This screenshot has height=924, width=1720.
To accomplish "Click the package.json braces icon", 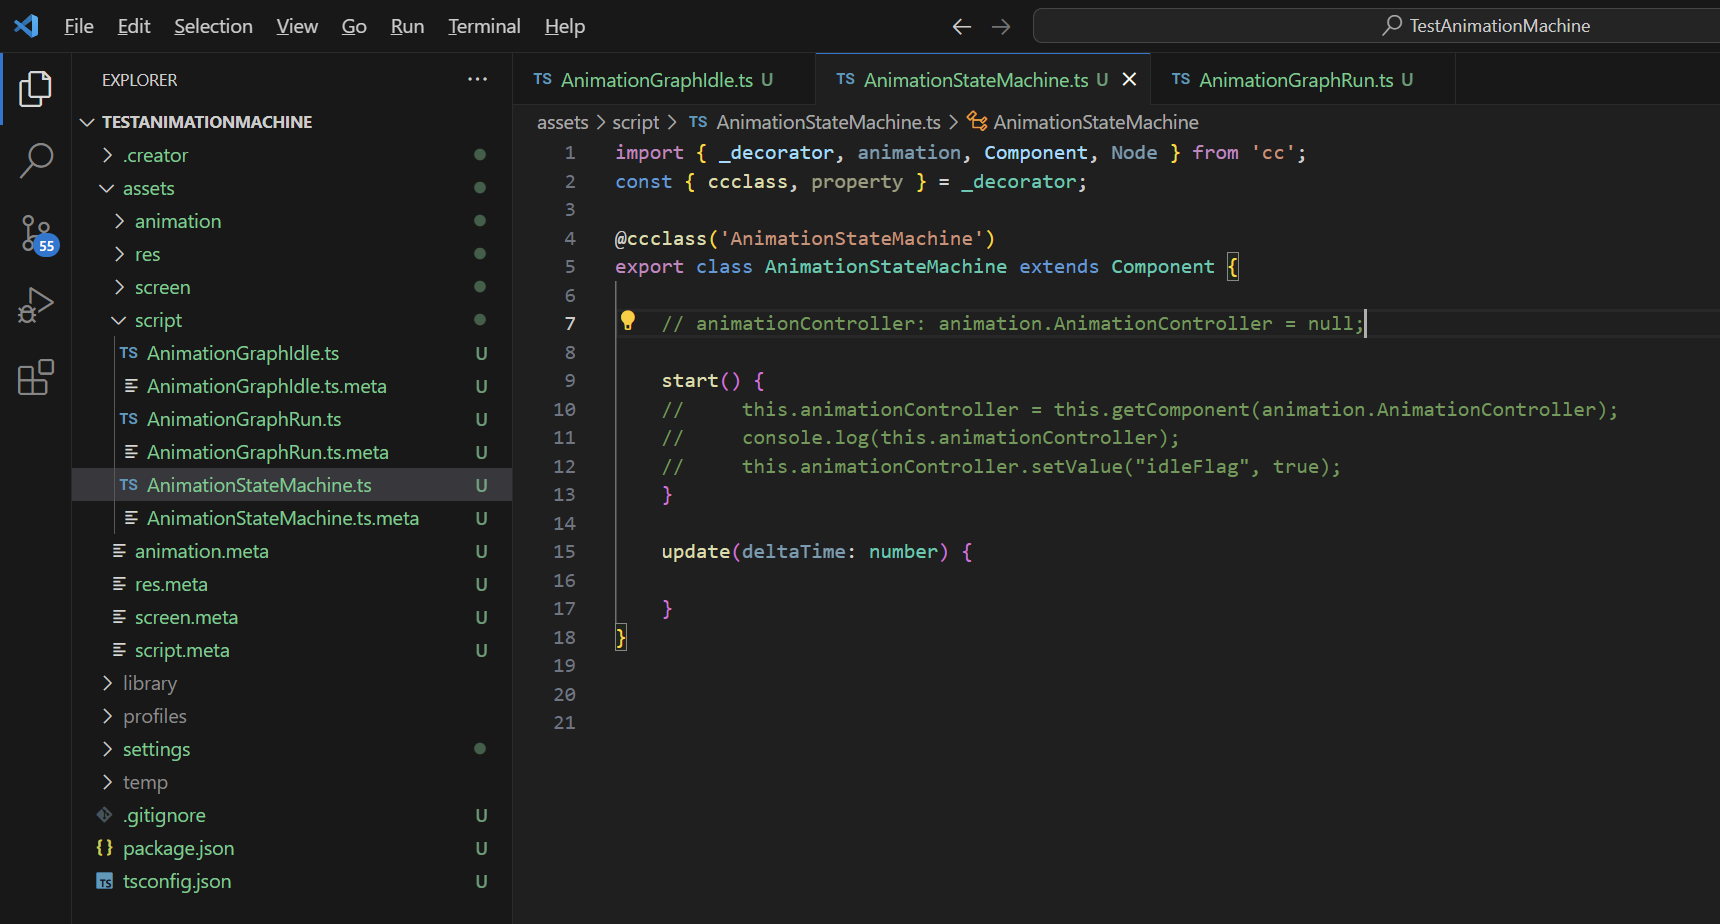I will click(x=104, y=848).
